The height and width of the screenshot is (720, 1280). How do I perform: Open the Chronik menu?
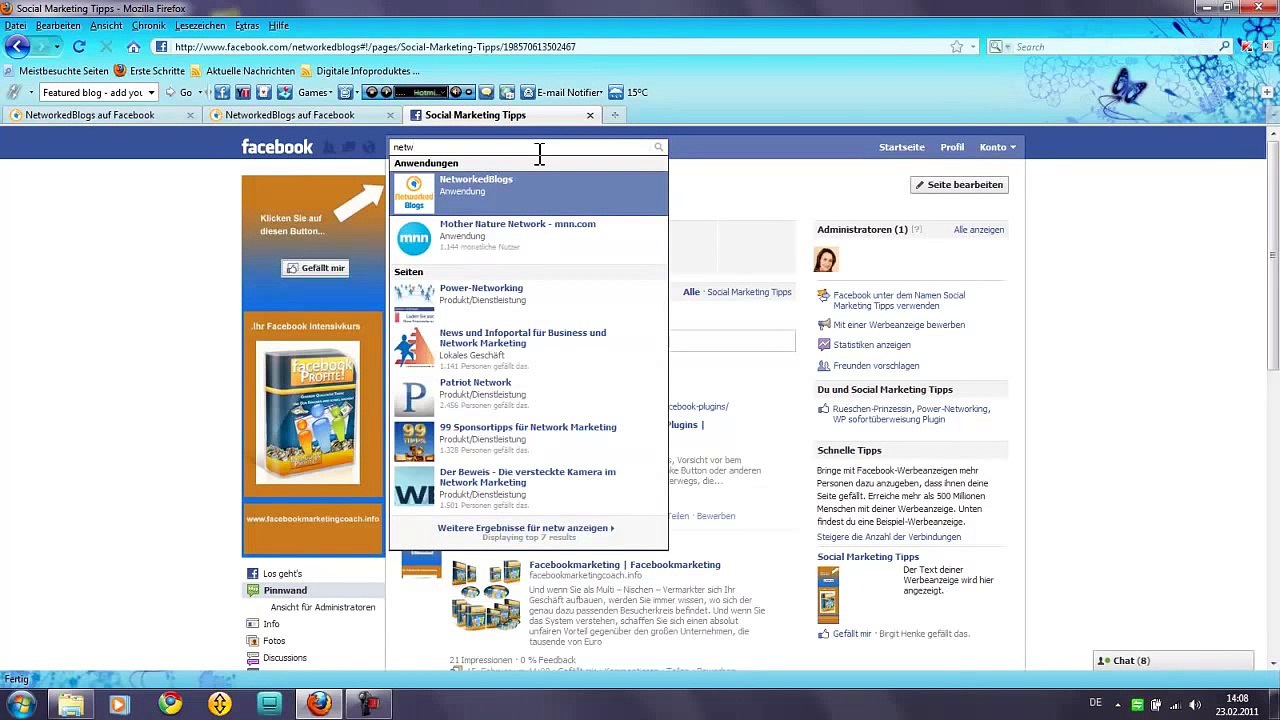click(x=149, y=25)
